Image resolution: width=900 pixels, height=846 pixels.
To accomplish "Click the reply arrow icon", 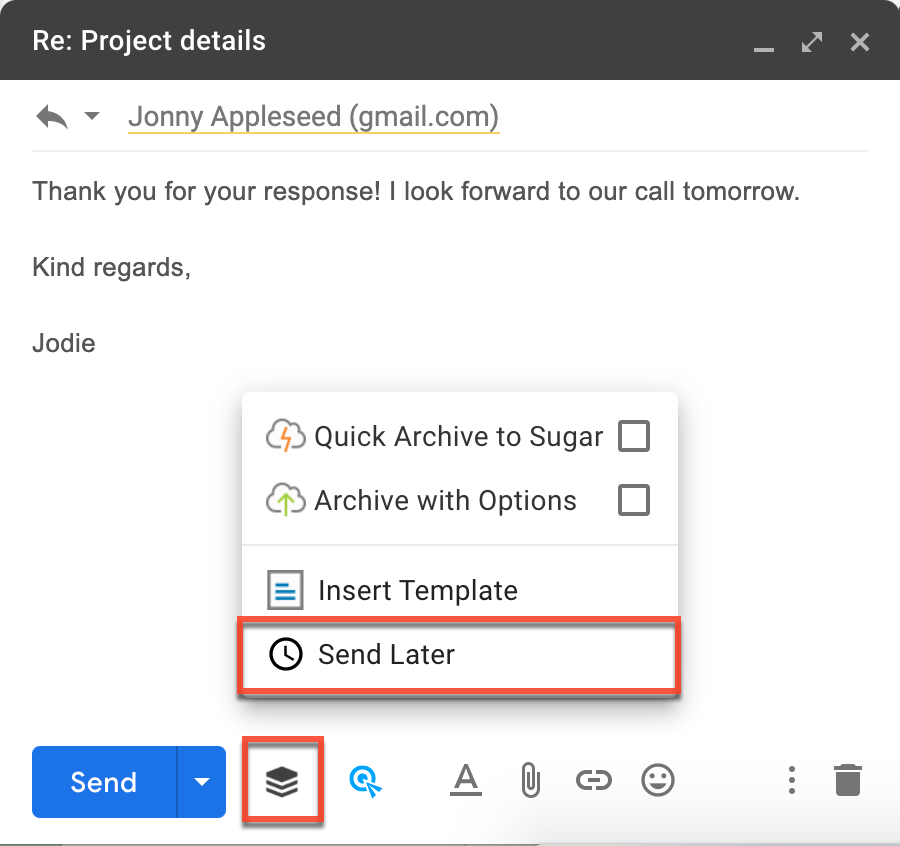I will (52, 117).
